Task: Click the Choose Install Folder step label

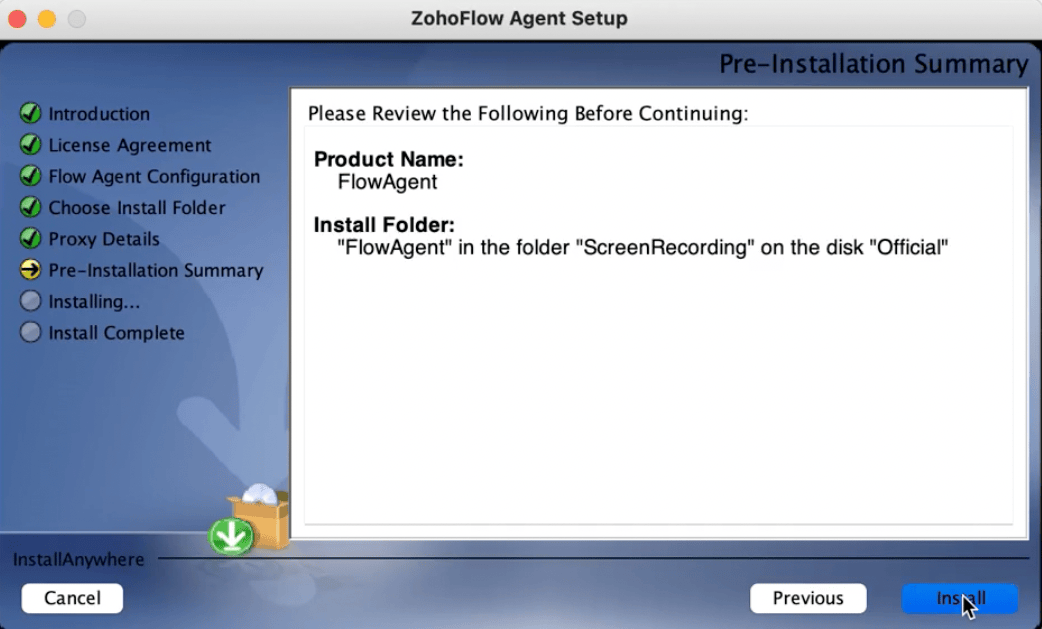Action: click(x=137, y=208)
